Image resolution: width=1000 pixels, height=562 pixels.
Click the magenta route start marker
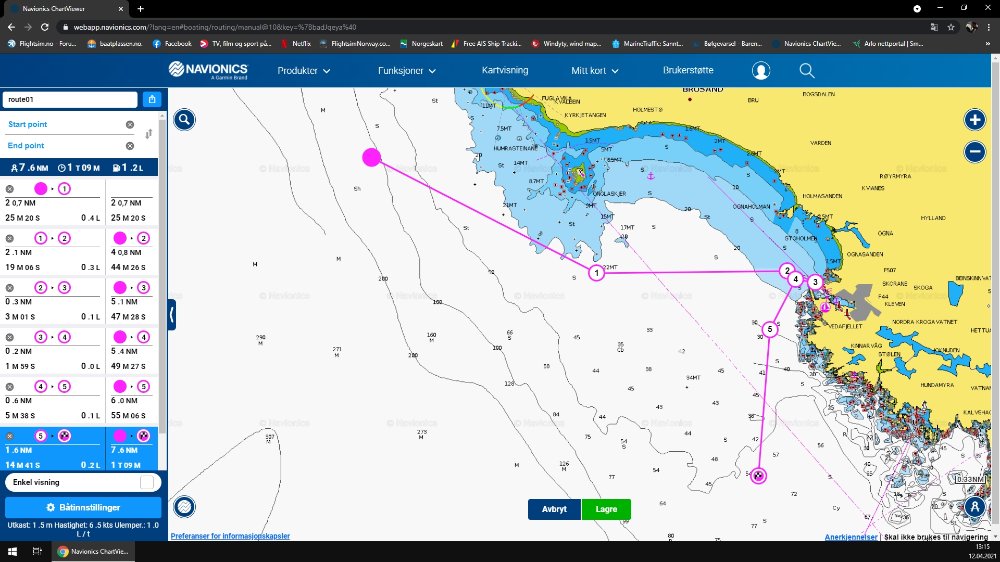tap(372, 157)
